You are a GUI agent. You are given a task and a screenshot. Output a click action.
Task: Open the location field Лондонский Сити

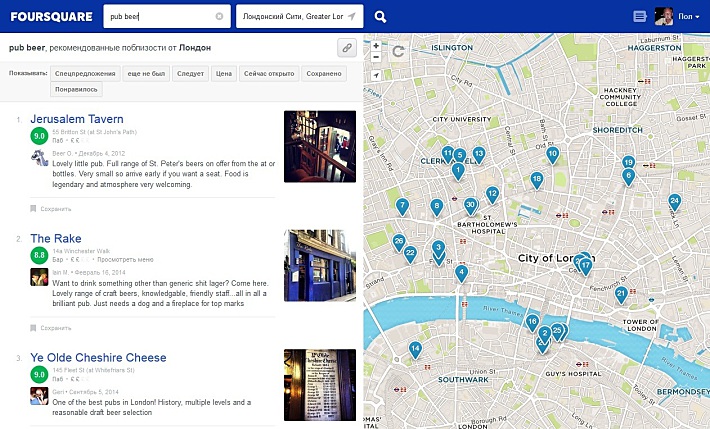pyautogui.click(x=290, y=17)
